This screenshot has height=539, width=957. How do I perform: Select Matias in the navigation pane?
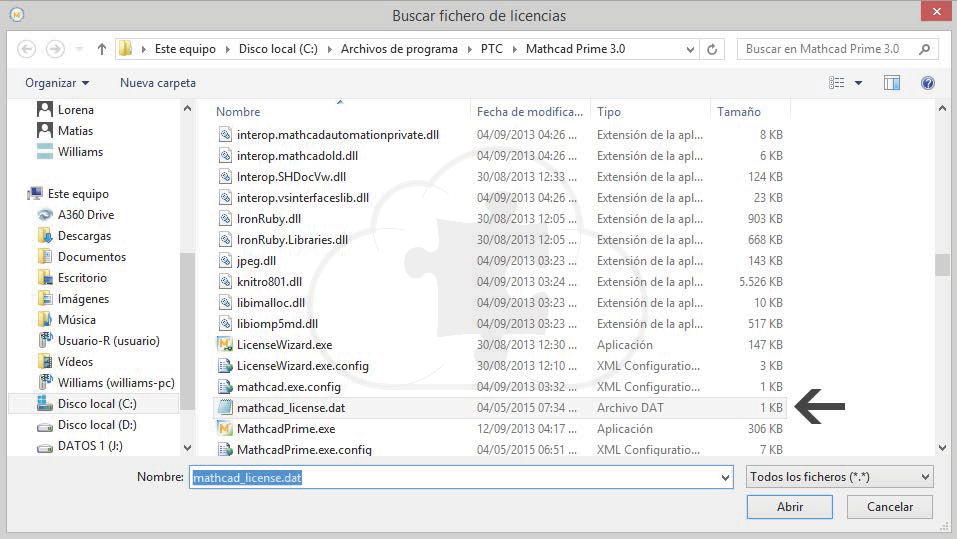[65, 131]
